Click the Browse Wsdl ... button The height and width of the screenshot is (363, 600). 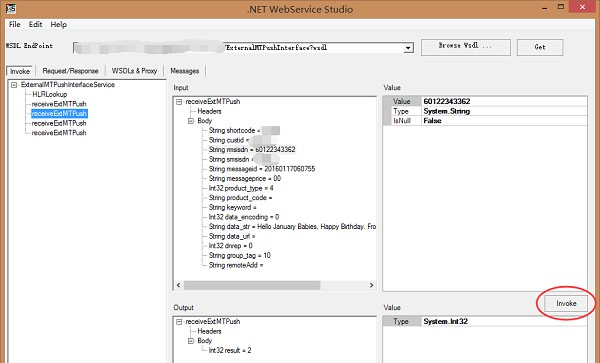click(x=466, y=47)
